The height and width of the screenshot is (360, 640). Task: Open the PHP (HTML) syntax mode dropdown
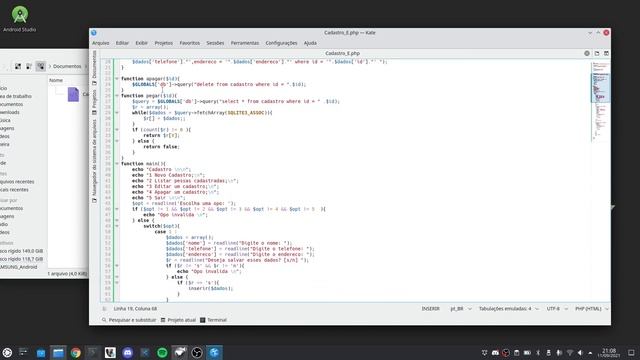tap(592, 309)
